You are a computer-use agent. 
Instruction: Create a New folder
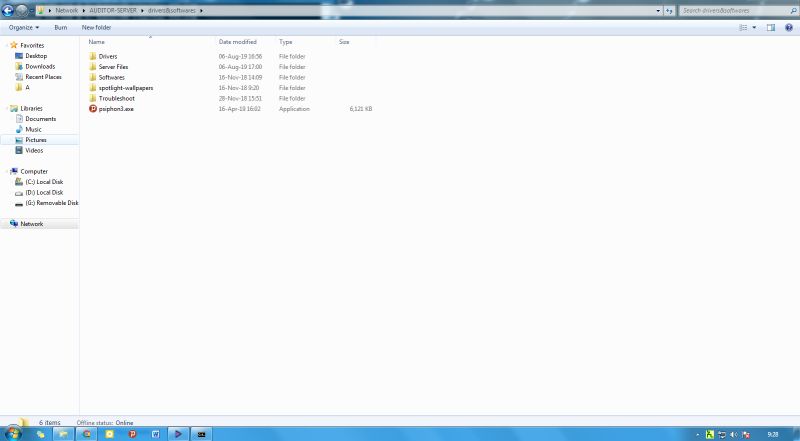[96, 28]
